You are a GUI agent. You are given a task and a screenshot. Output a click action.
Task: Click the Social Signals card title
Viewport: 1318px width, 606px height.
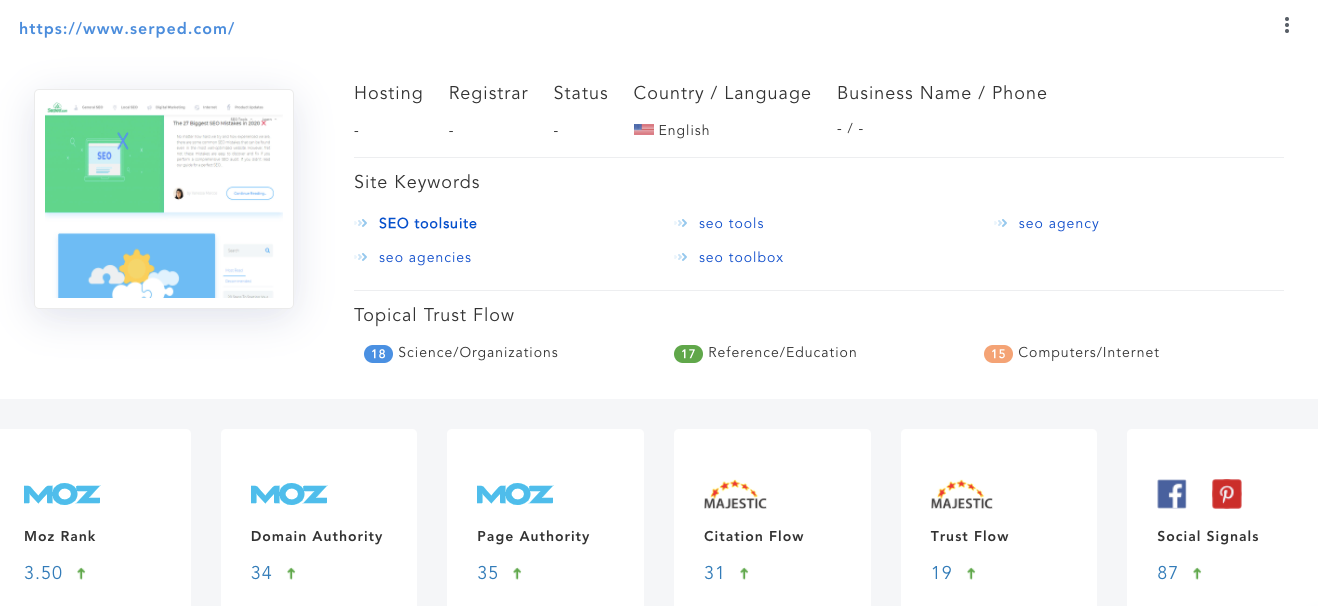tap(1208, 537)
